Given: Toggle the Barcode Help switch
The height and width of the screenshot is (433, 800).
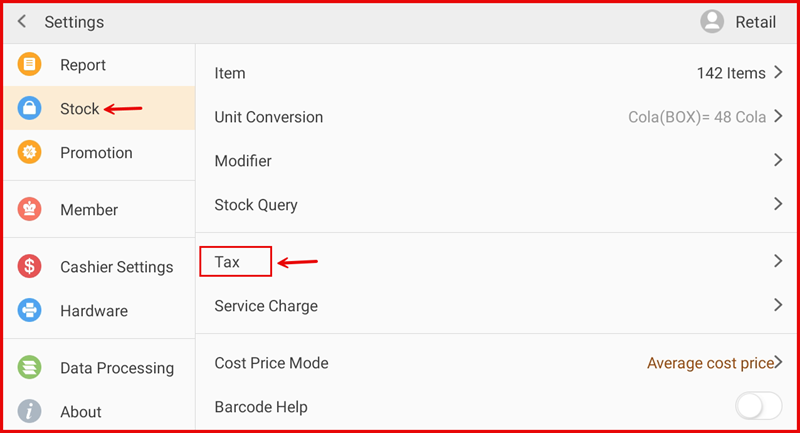Looking at the screenshot, I should tap(758, 406).
